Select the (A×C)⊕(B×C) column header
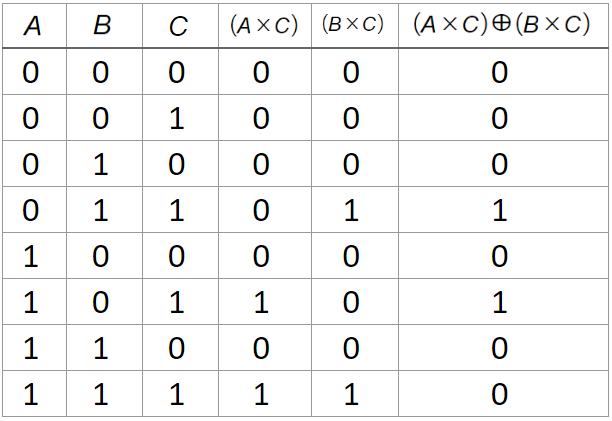This screenshot has height=421, width=612. [x=499, y=26]
